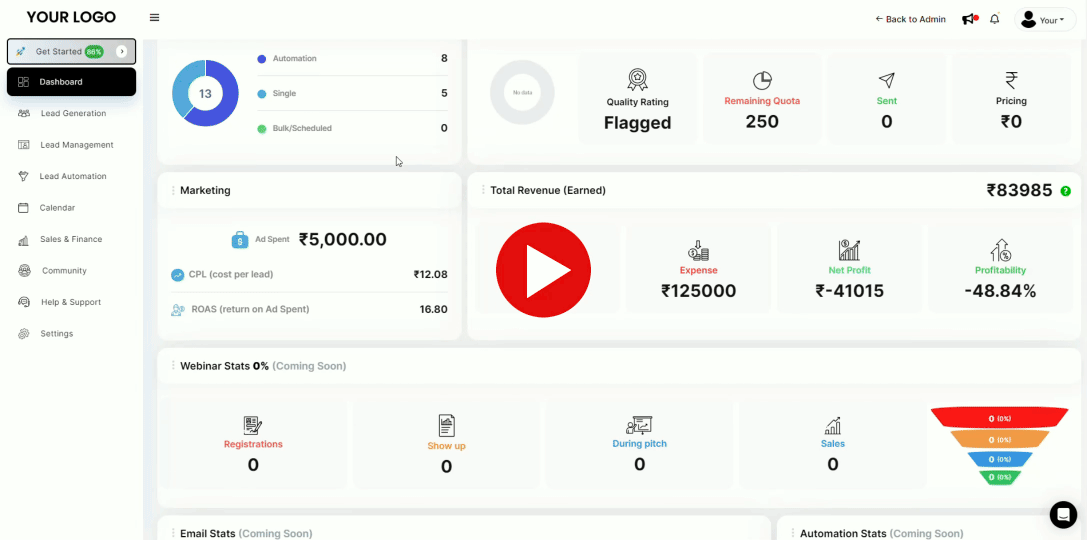Click the Remaining Quota pie icon
1087x540 pixels.
762,80
